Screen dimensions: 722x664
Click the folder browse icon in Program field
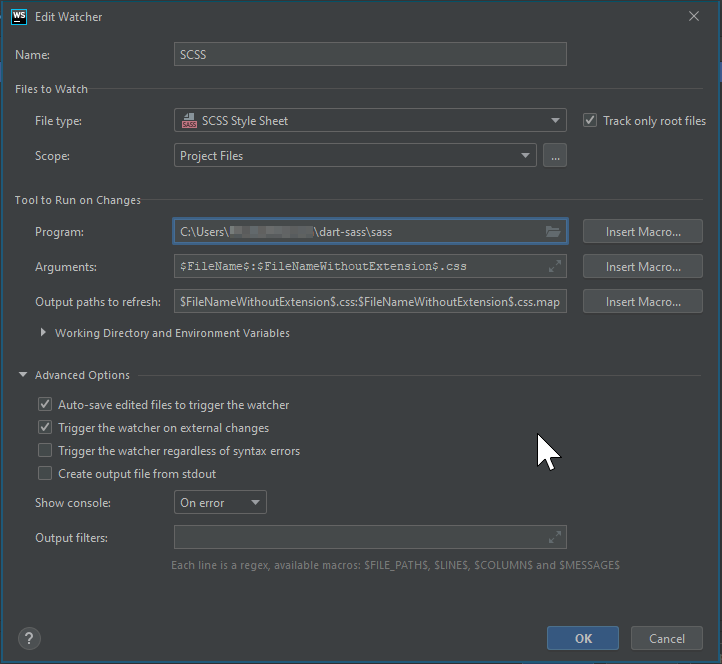(x=553, y=232)
